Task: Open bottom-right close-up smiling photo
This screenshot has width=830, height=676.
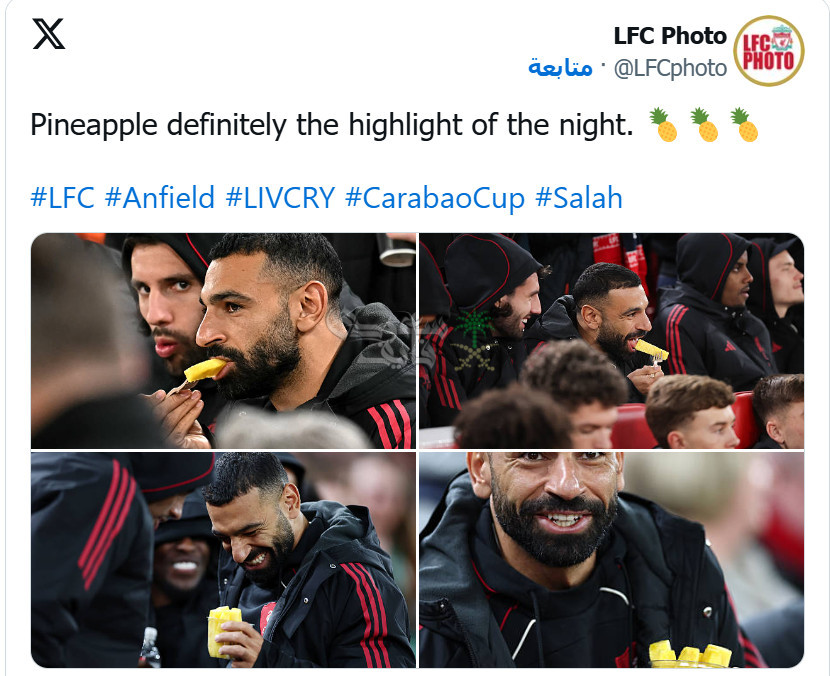Action: (x=611, y=560)
